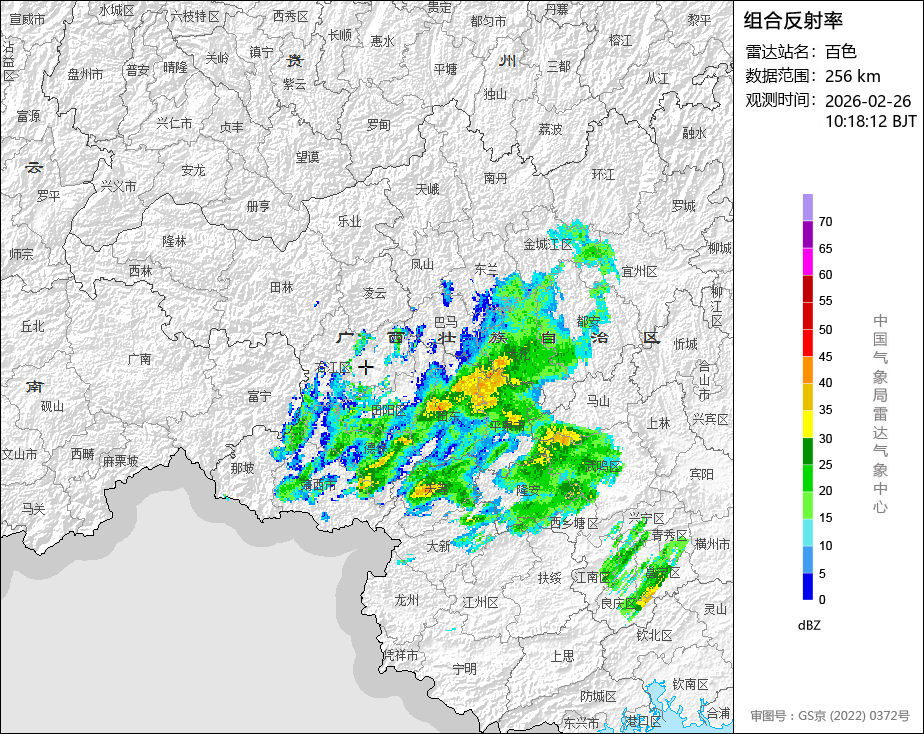Click the 兴义市 map label
This screenshot has width=924, height=734.
118,186
